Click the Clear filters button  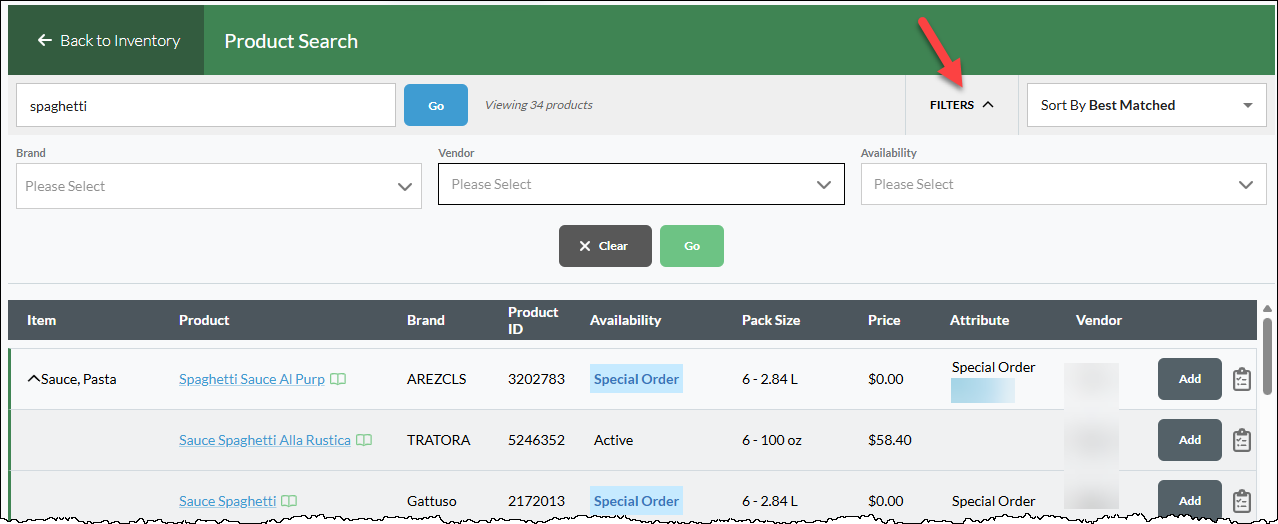click(605, 246)
